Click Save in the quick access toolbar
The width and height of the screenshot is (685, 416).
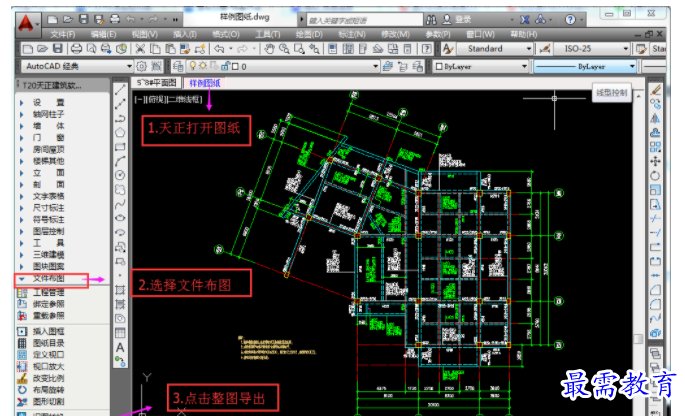[x=83, y=19]
